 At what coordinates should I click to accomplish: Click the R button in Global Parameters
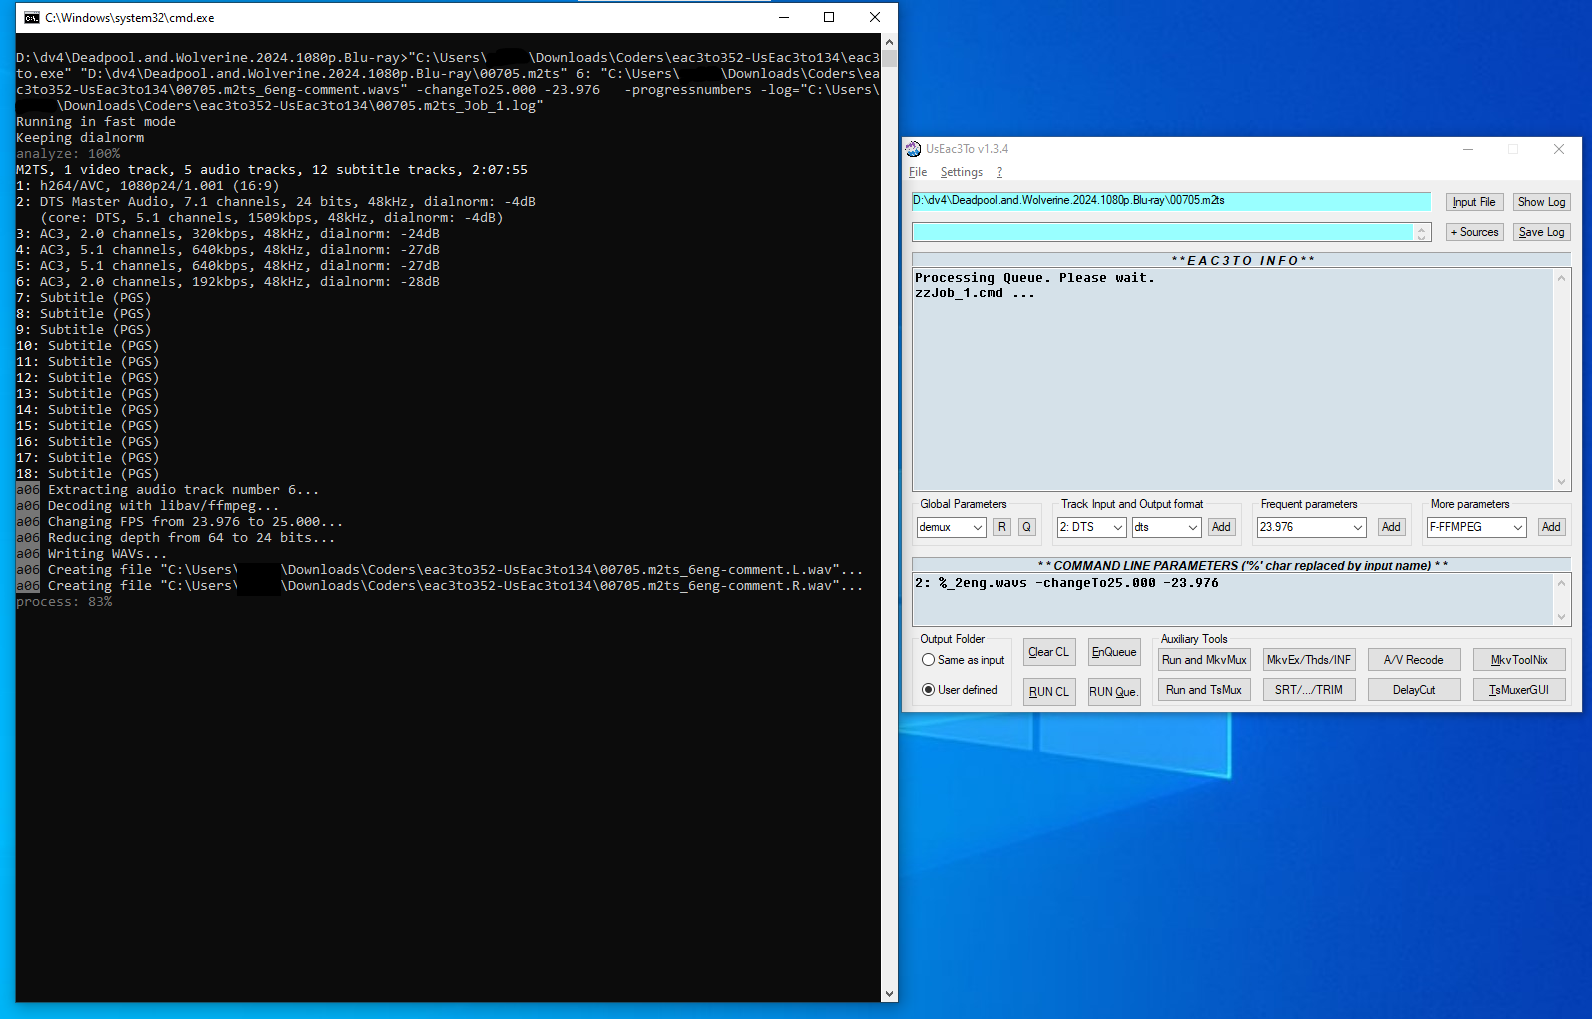[1002, 527]
